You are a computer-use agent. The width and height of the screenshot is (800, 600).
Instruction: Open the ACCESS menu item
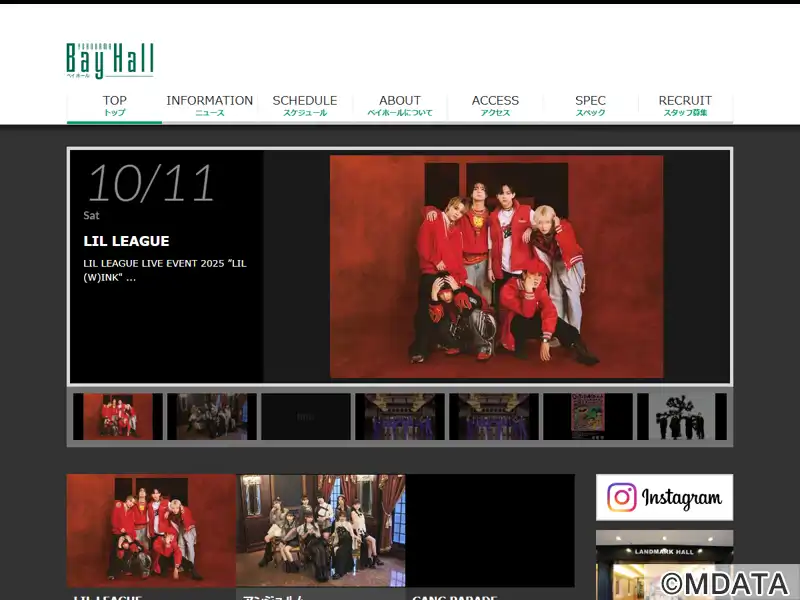tap(495, 106)
